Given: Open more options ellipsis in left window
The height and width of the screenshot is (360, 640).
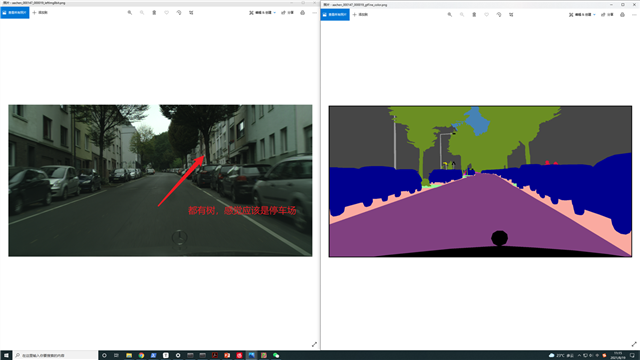Looking at the screenshot, I should point(314,13).
